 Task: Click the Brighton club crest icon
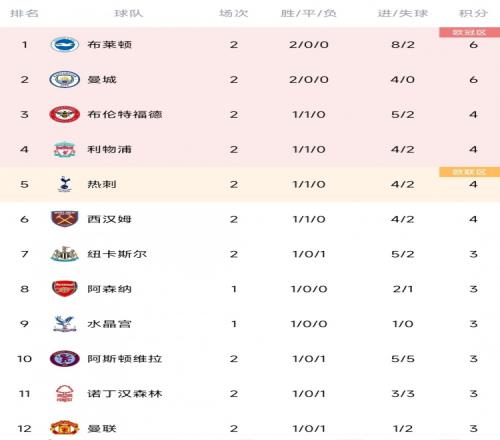point(65,45)
